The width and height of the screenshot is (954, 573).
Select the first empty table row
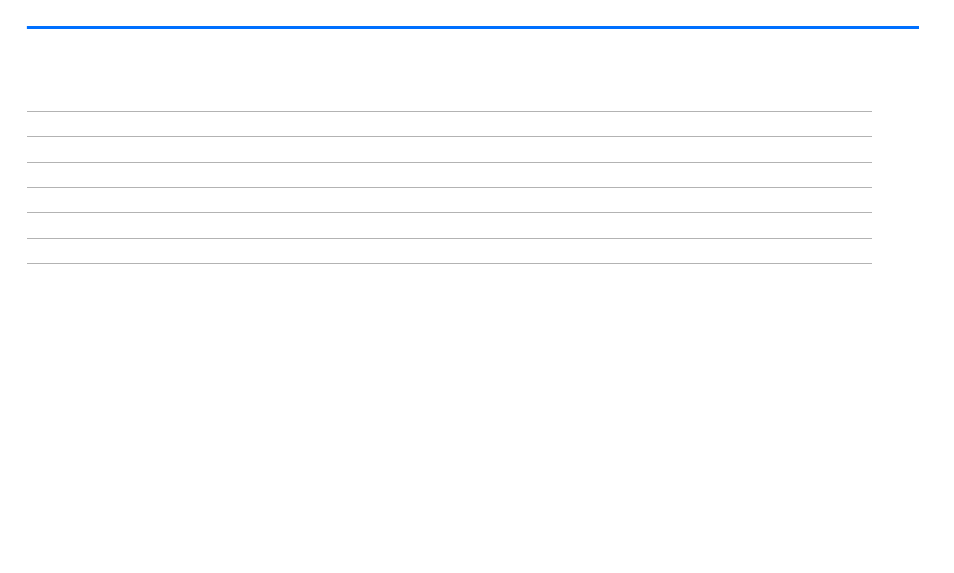tap(449, 124)
